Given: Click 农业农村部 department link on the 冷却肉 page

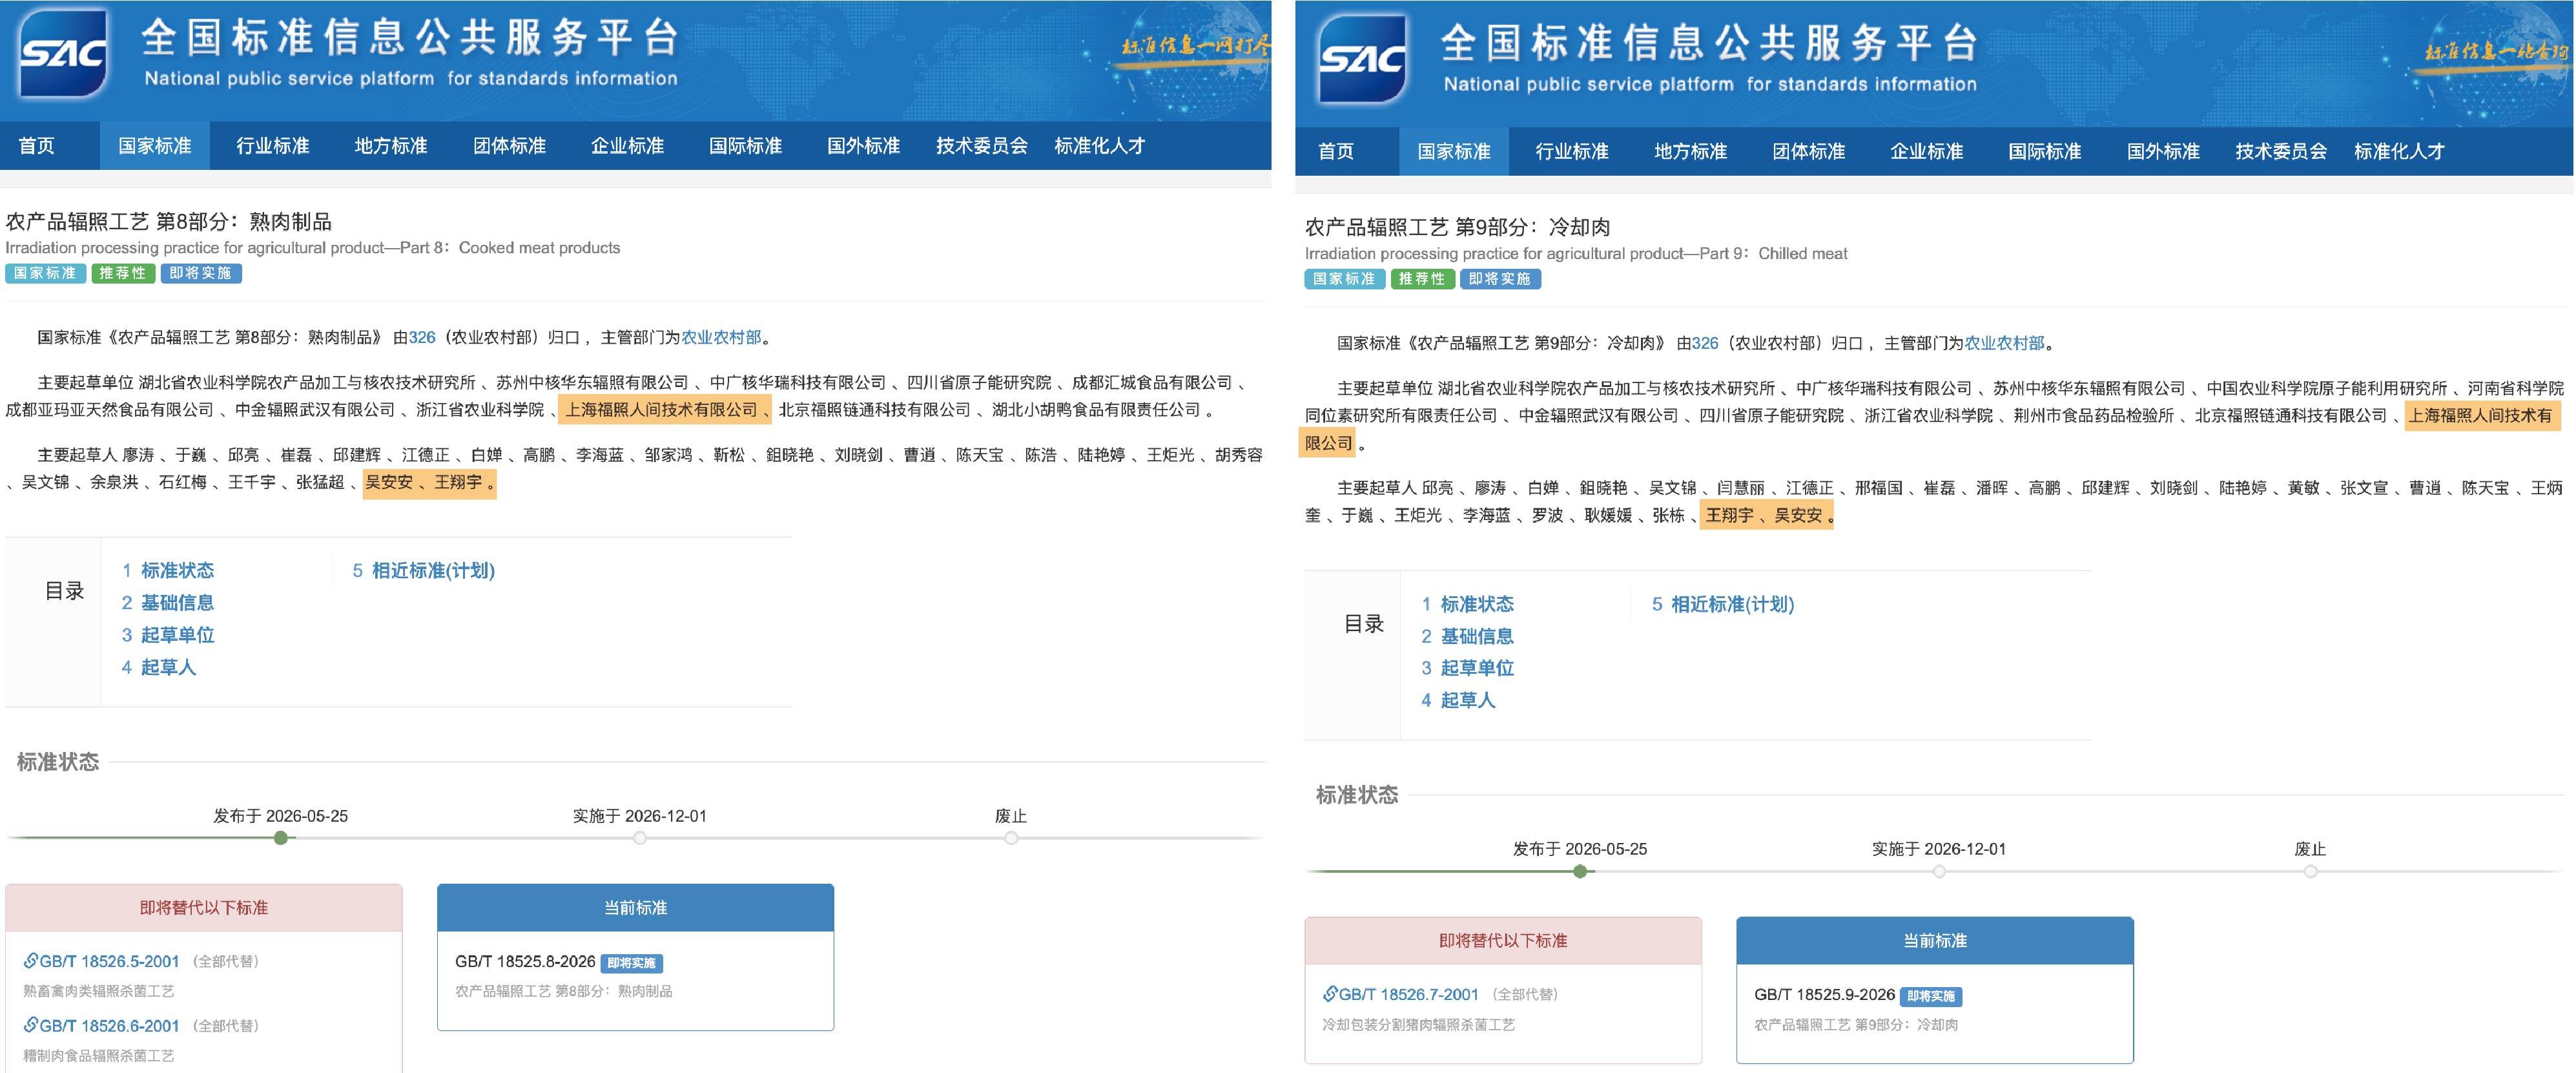Looking at the screenshot, I should pyautogui.click(x=2004, y=343).
